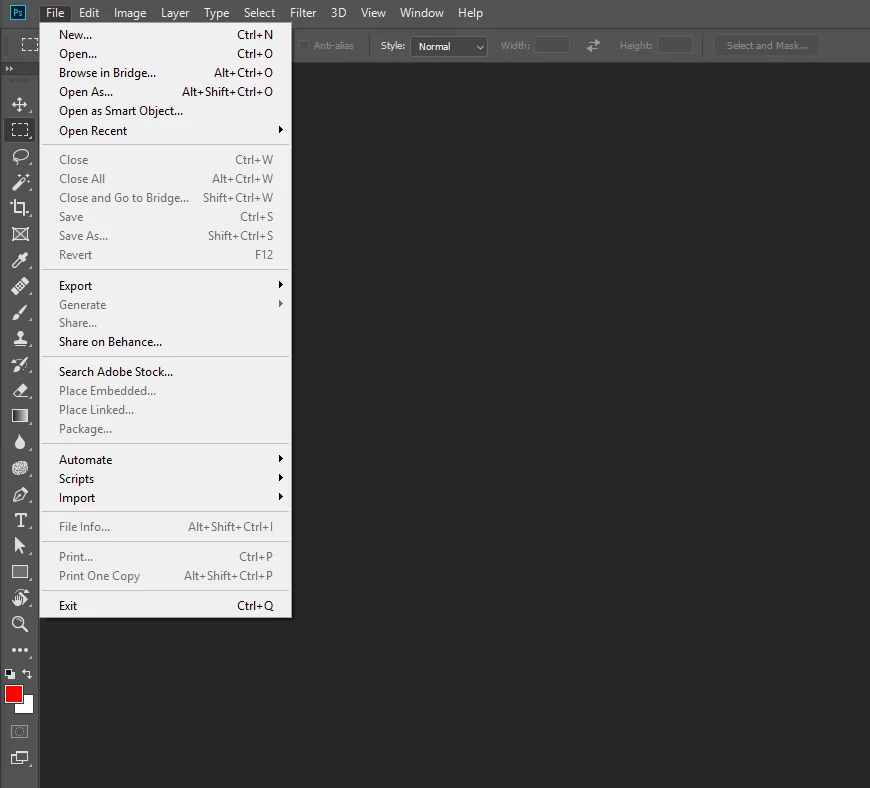Select the Clone Stamp tool
The image size is (870, 788).
[20, 339]
